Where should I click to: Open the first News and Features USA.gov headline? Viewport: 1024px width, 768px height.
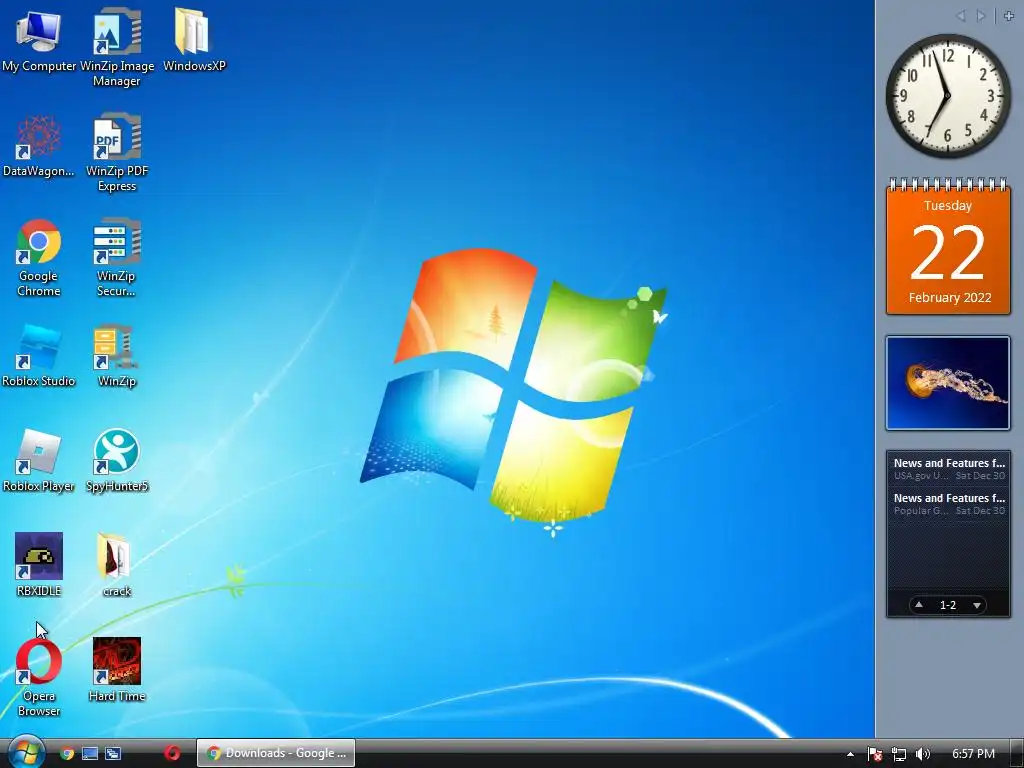pos(948,469)
